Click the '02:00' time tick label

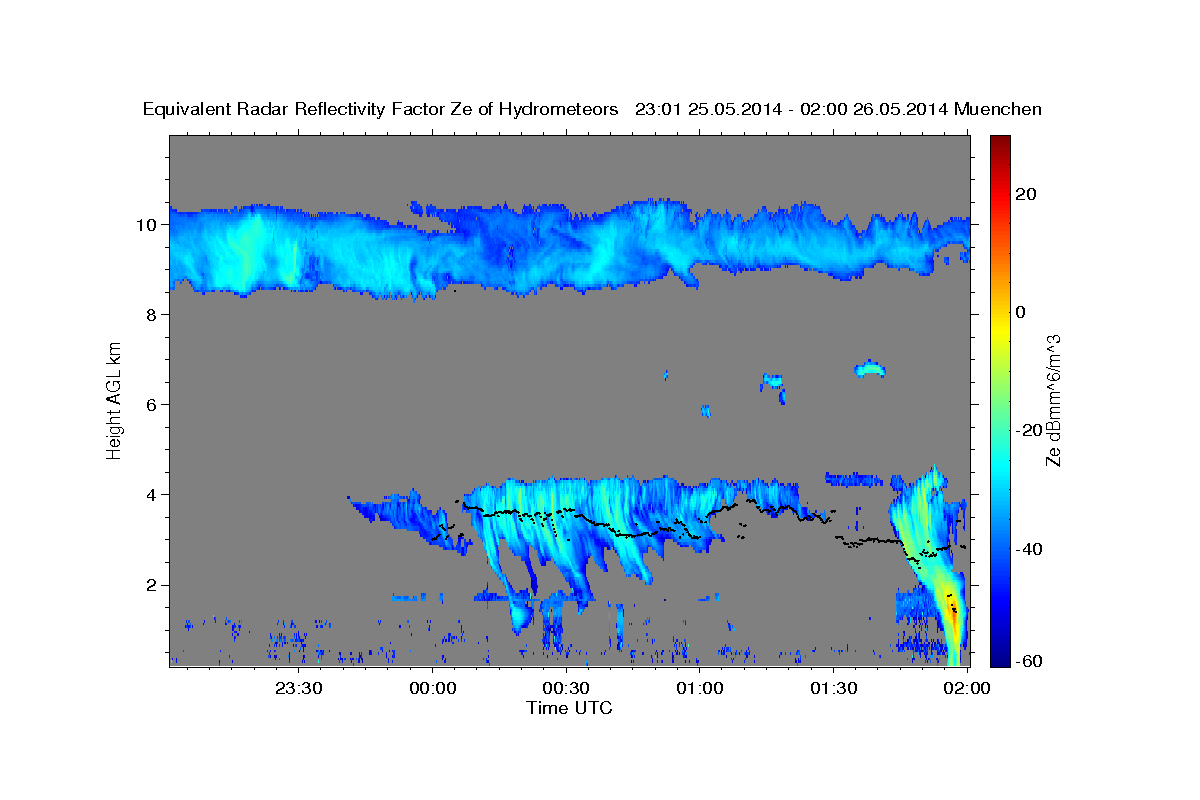tap(967, 688)
